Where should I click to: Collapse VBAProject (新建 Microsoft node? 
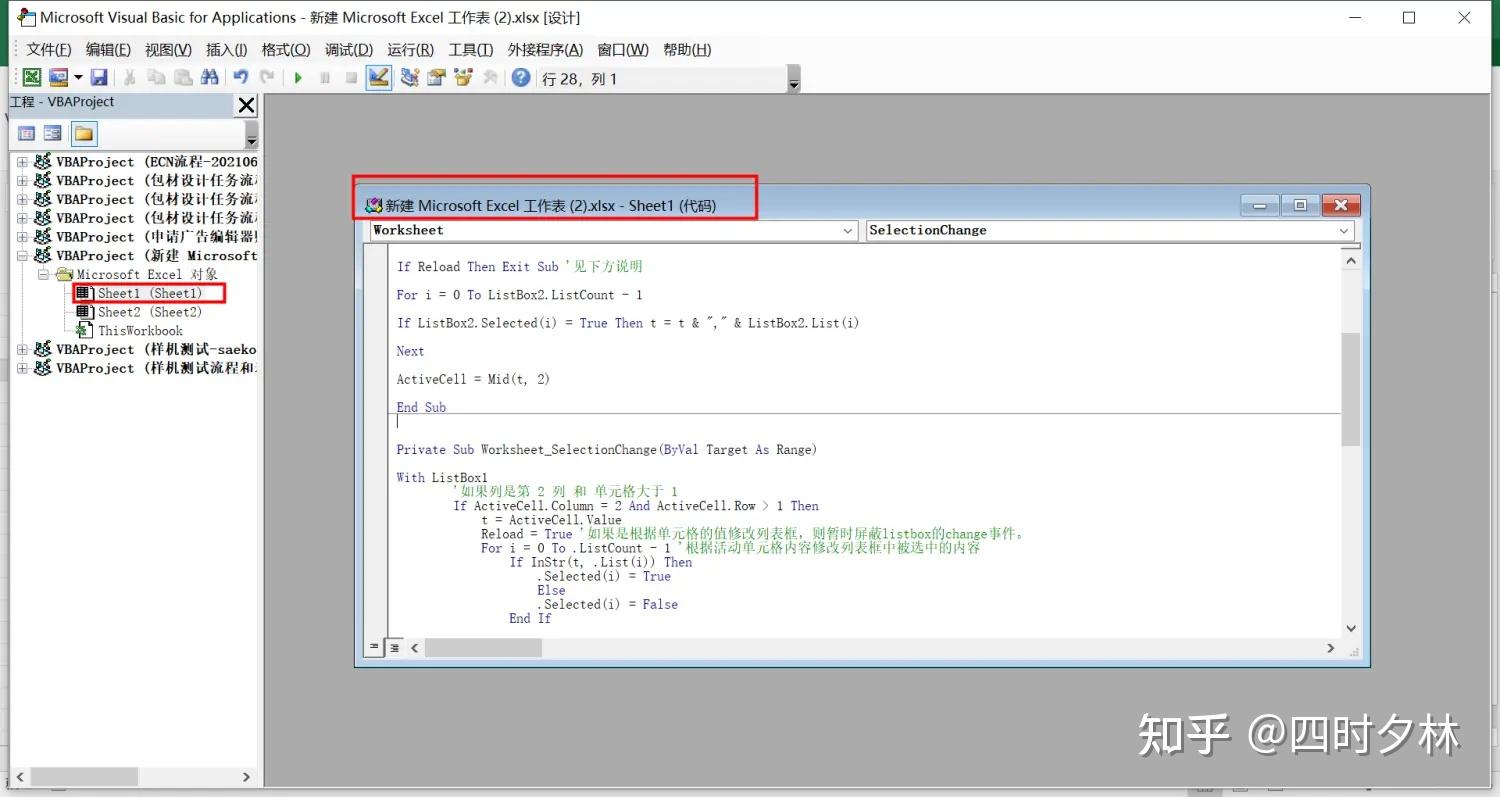[22, 256]
